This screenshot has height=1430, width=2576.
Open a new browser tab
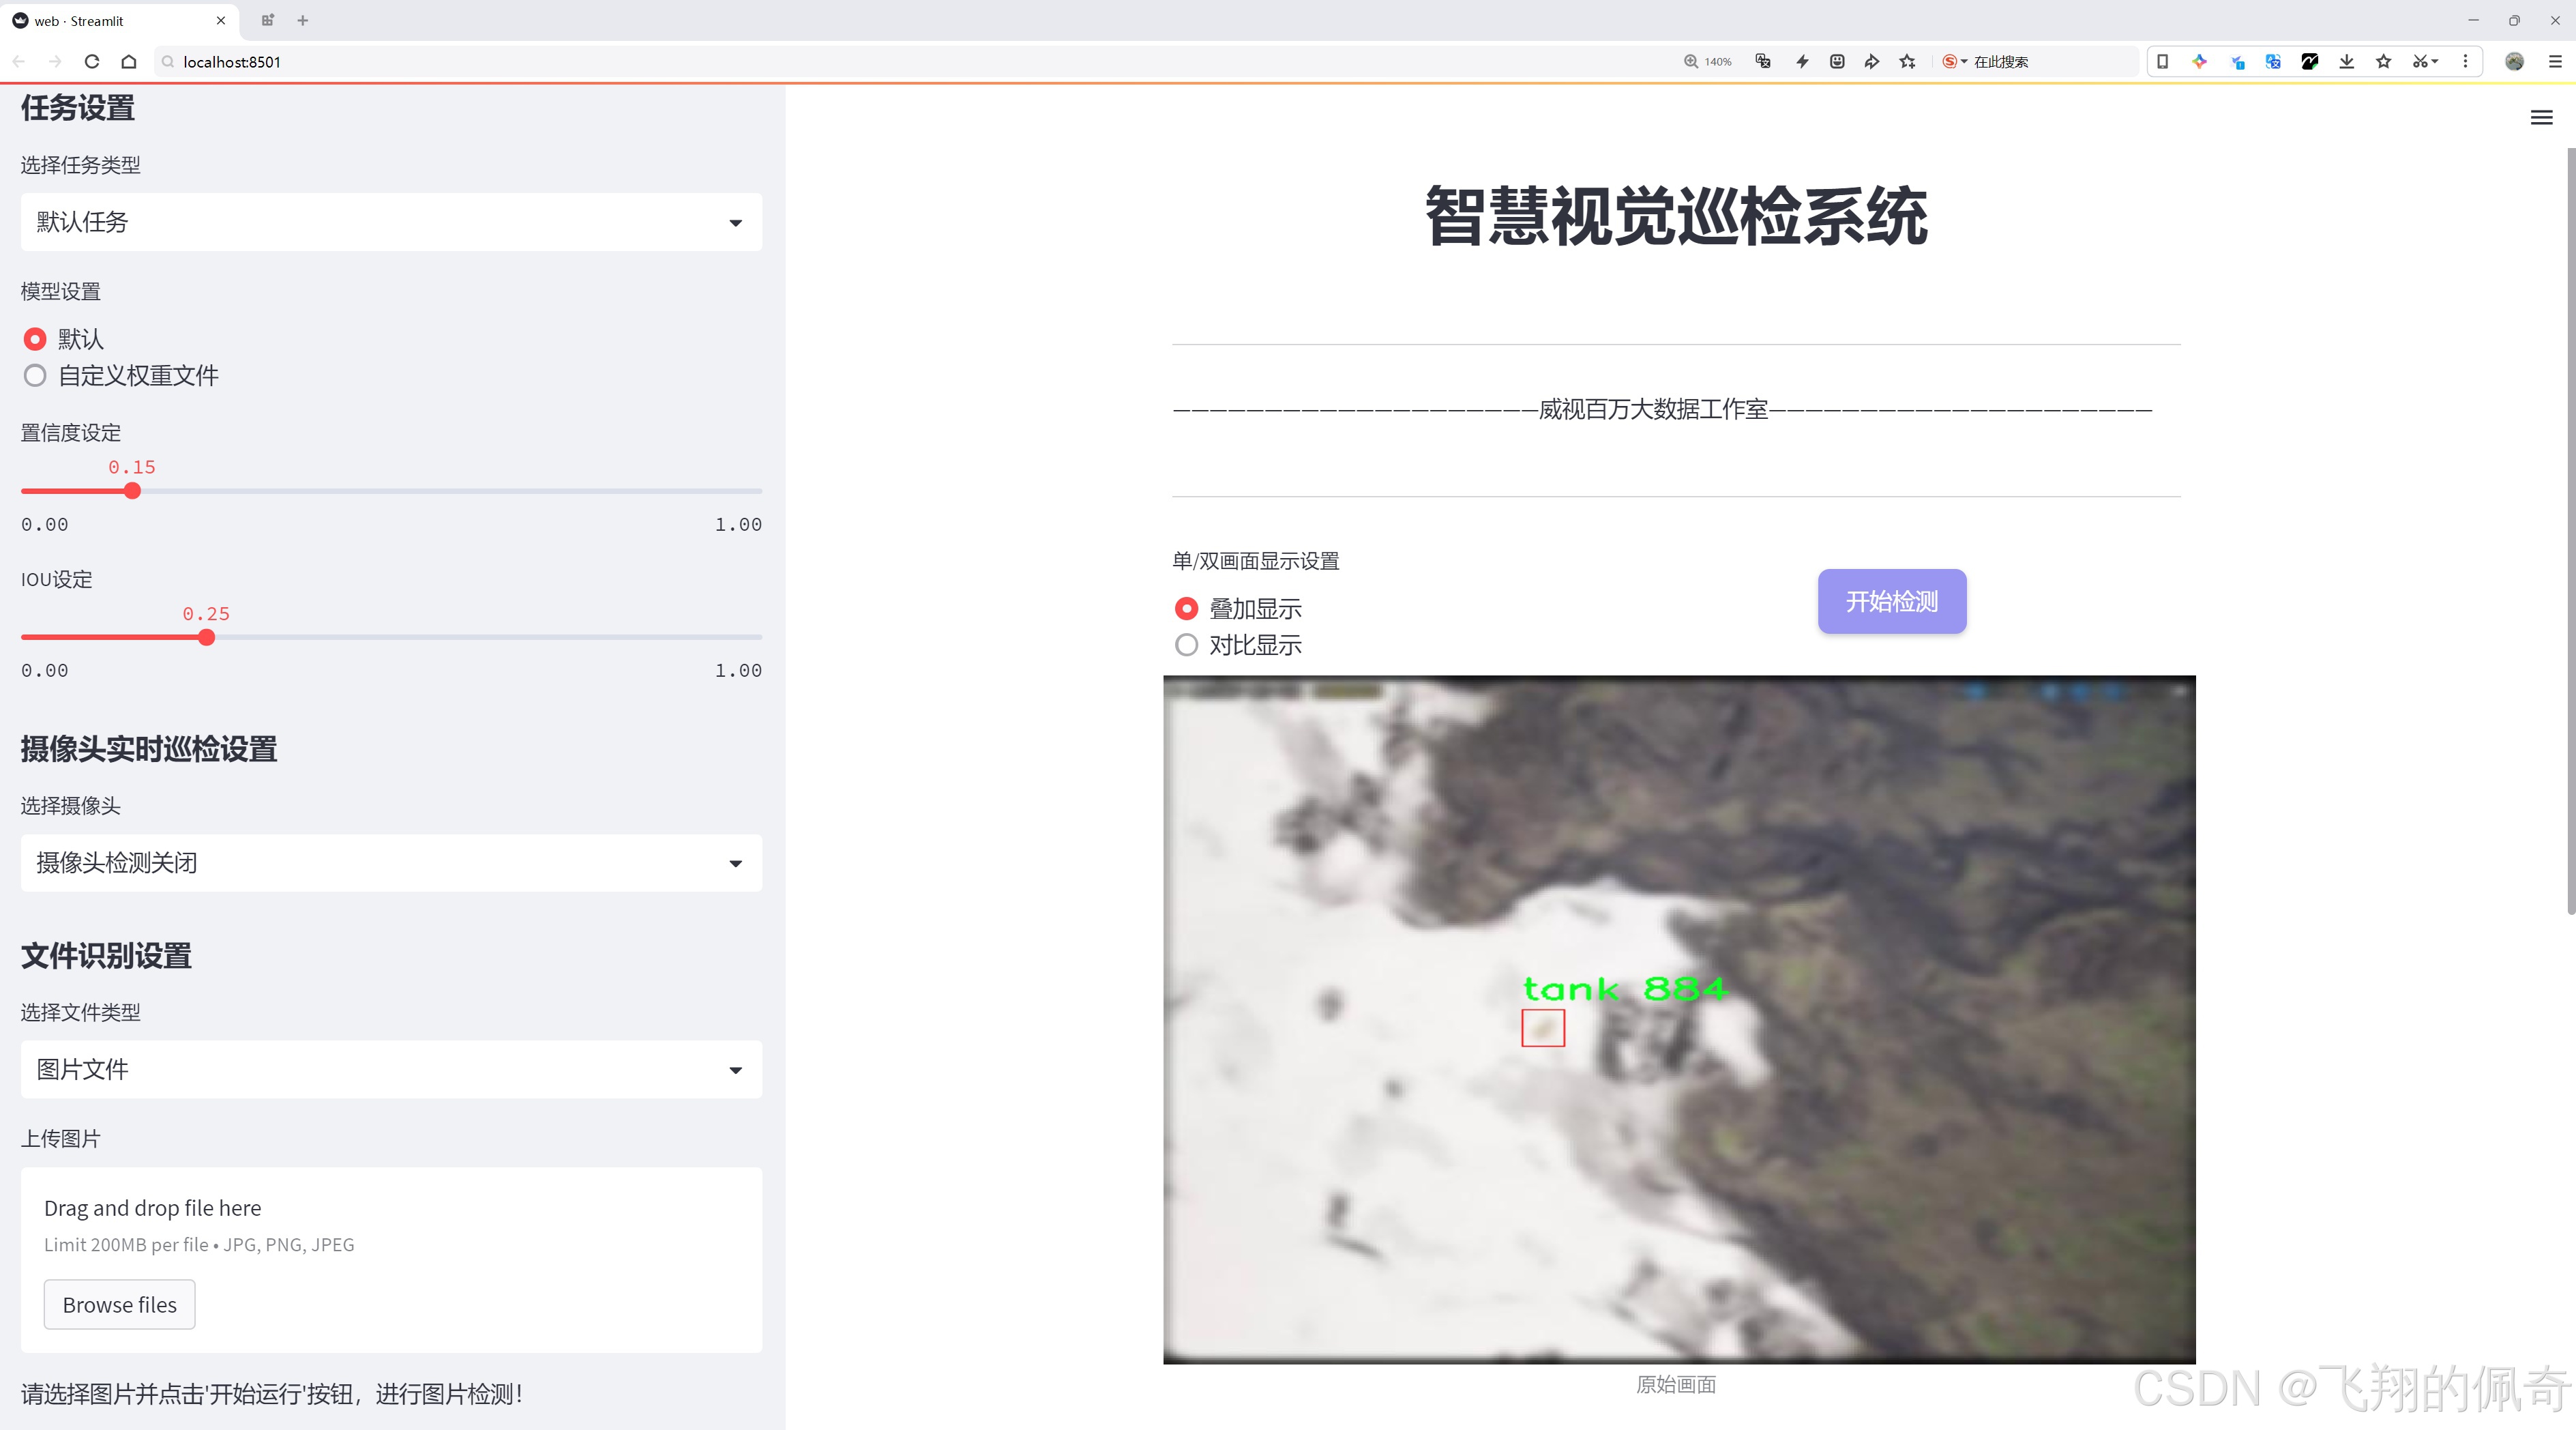tap(303, 20)
